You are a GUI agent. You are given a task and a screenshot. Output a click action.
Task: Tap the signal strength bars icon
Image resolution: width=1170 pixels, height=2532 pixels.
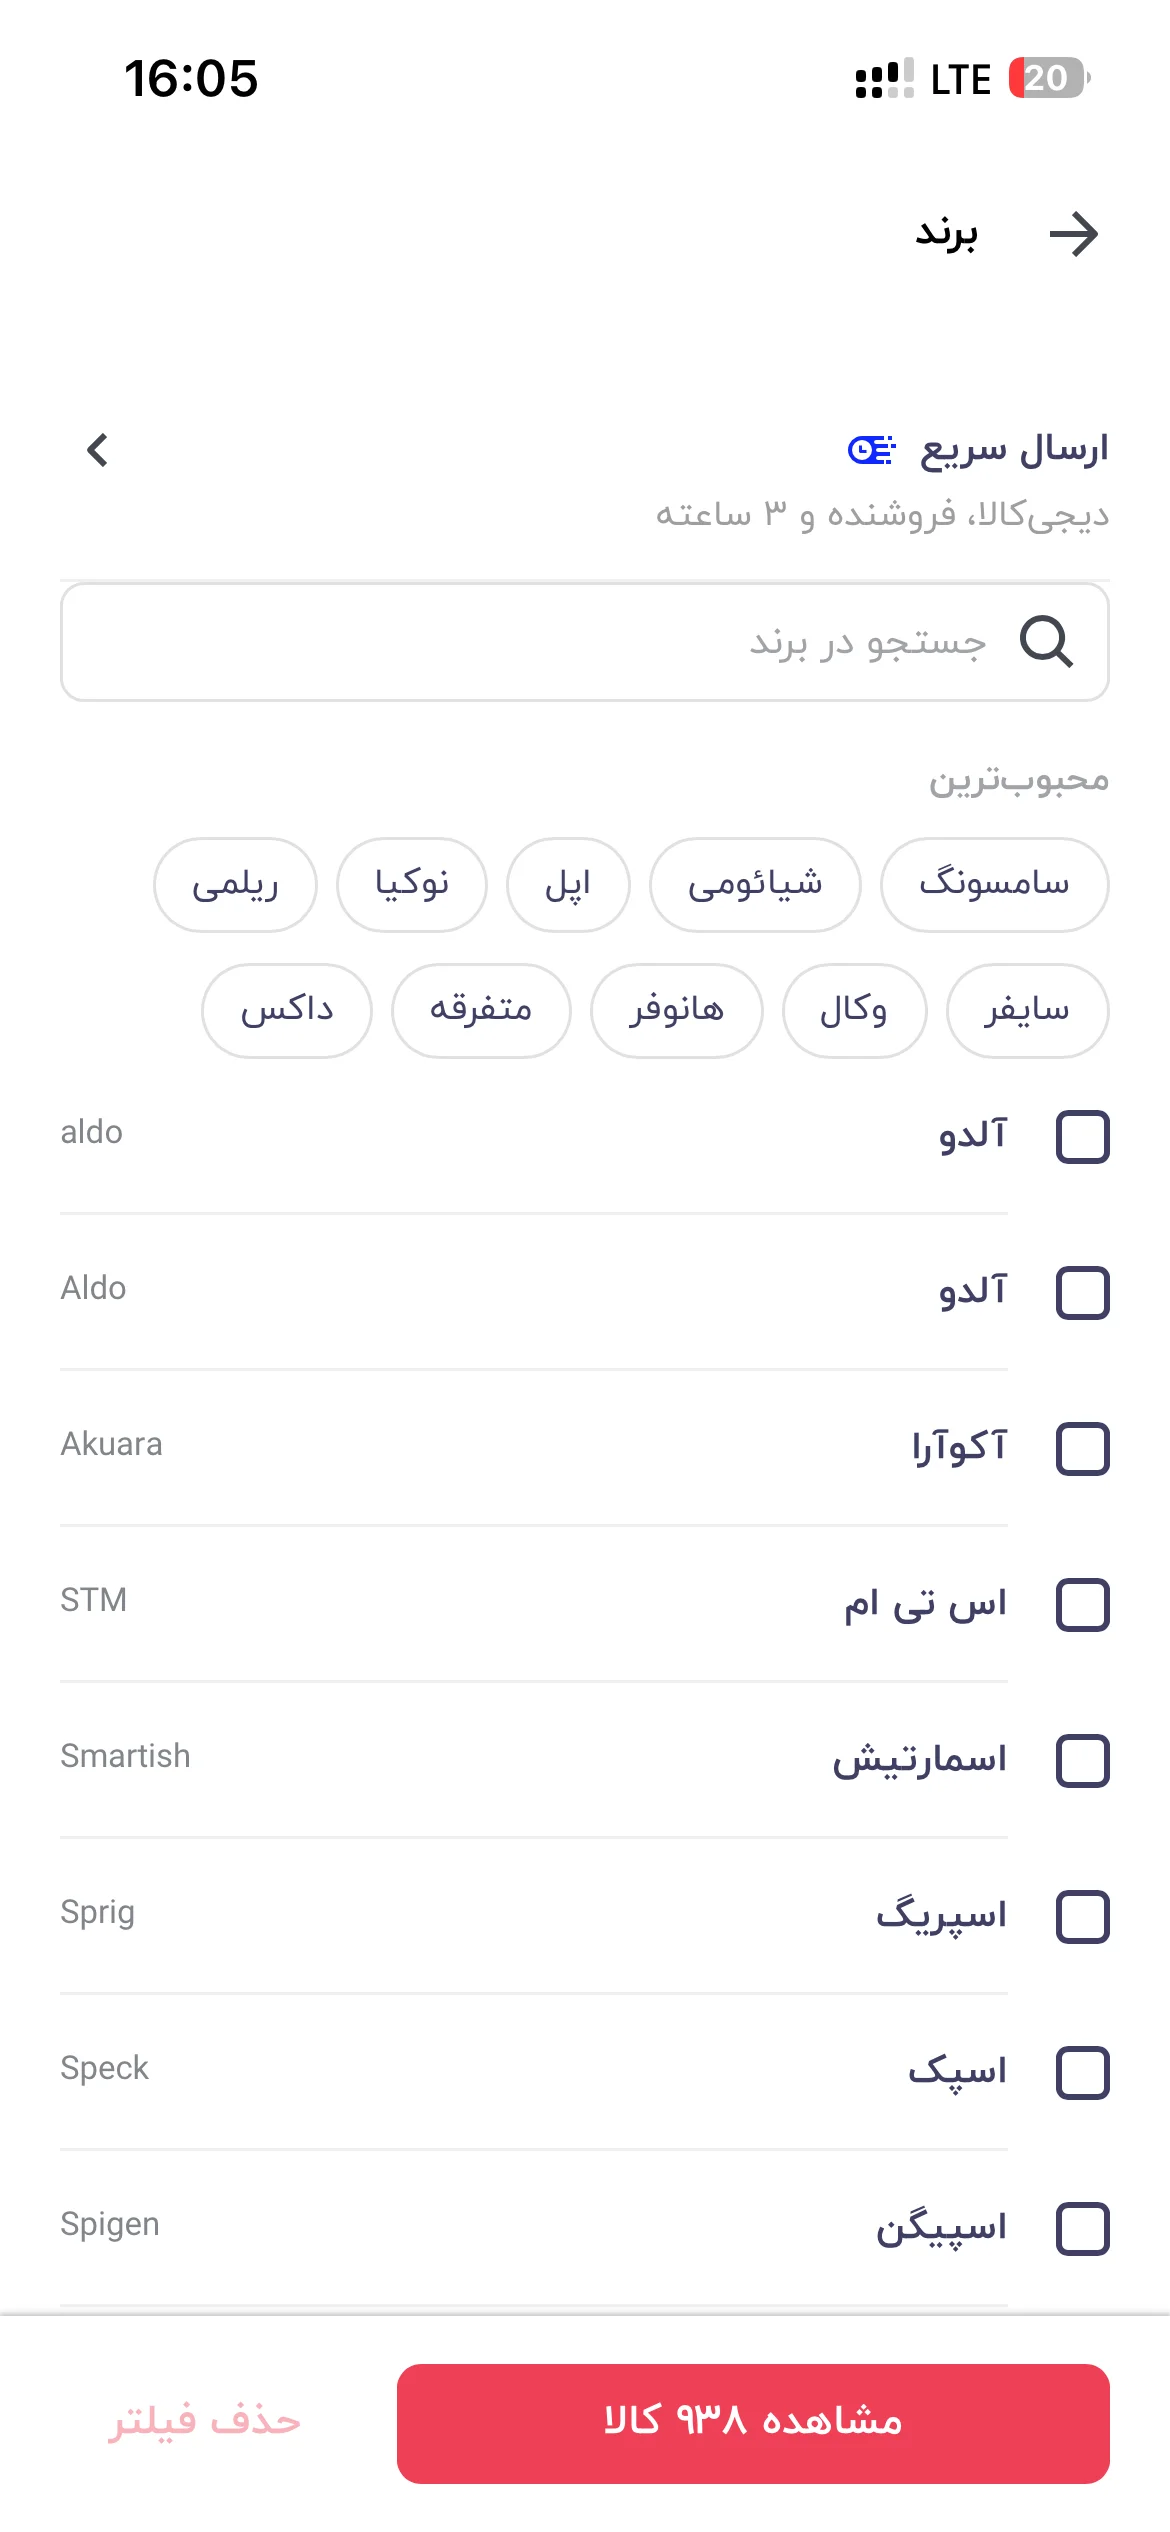(x=884, y=78)
